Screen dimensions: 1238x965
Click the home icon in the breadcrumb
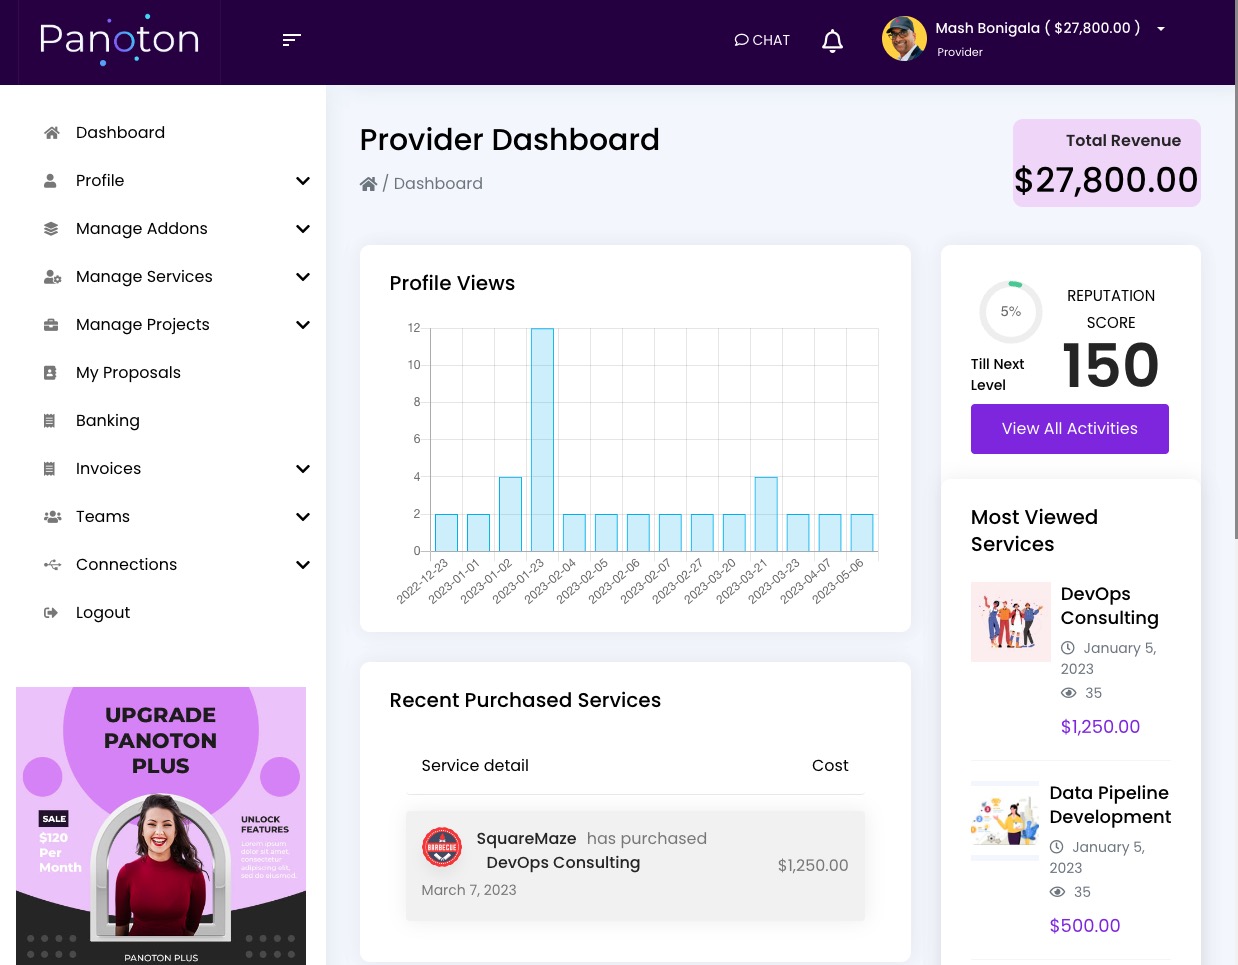pos(369,184)
